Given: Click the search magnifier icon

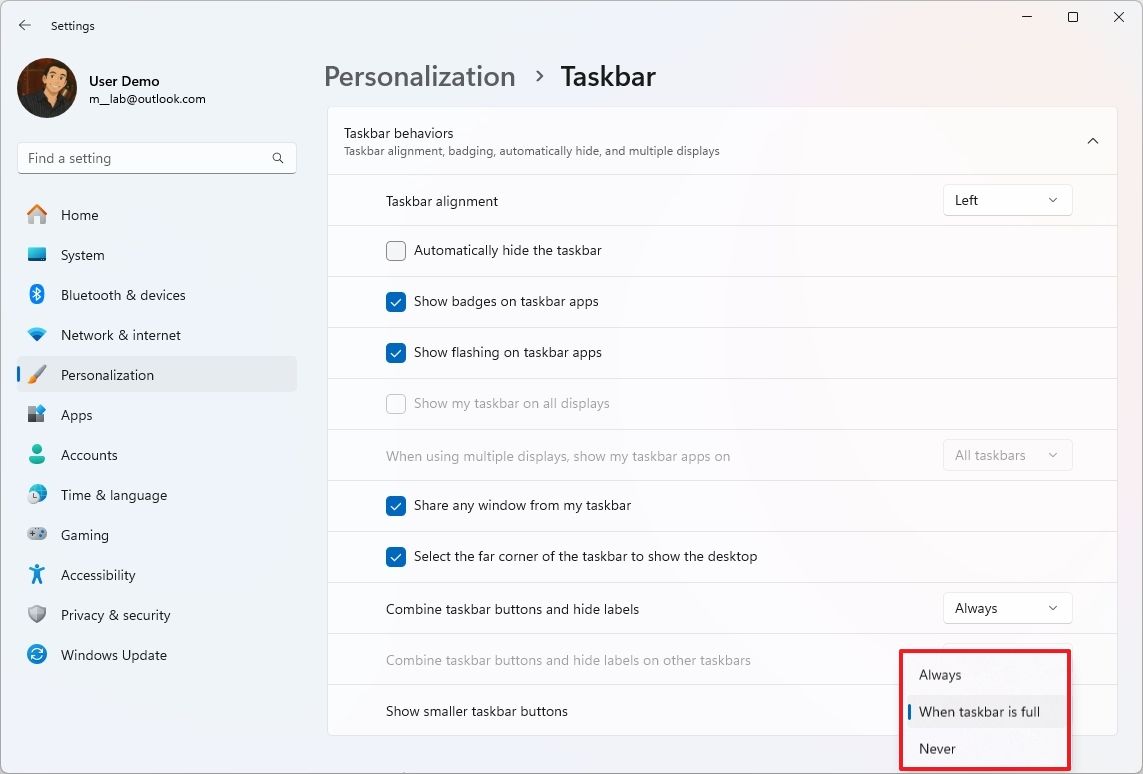Looking at the screenshot, I should pyautogui.click(x=278, y=158).
